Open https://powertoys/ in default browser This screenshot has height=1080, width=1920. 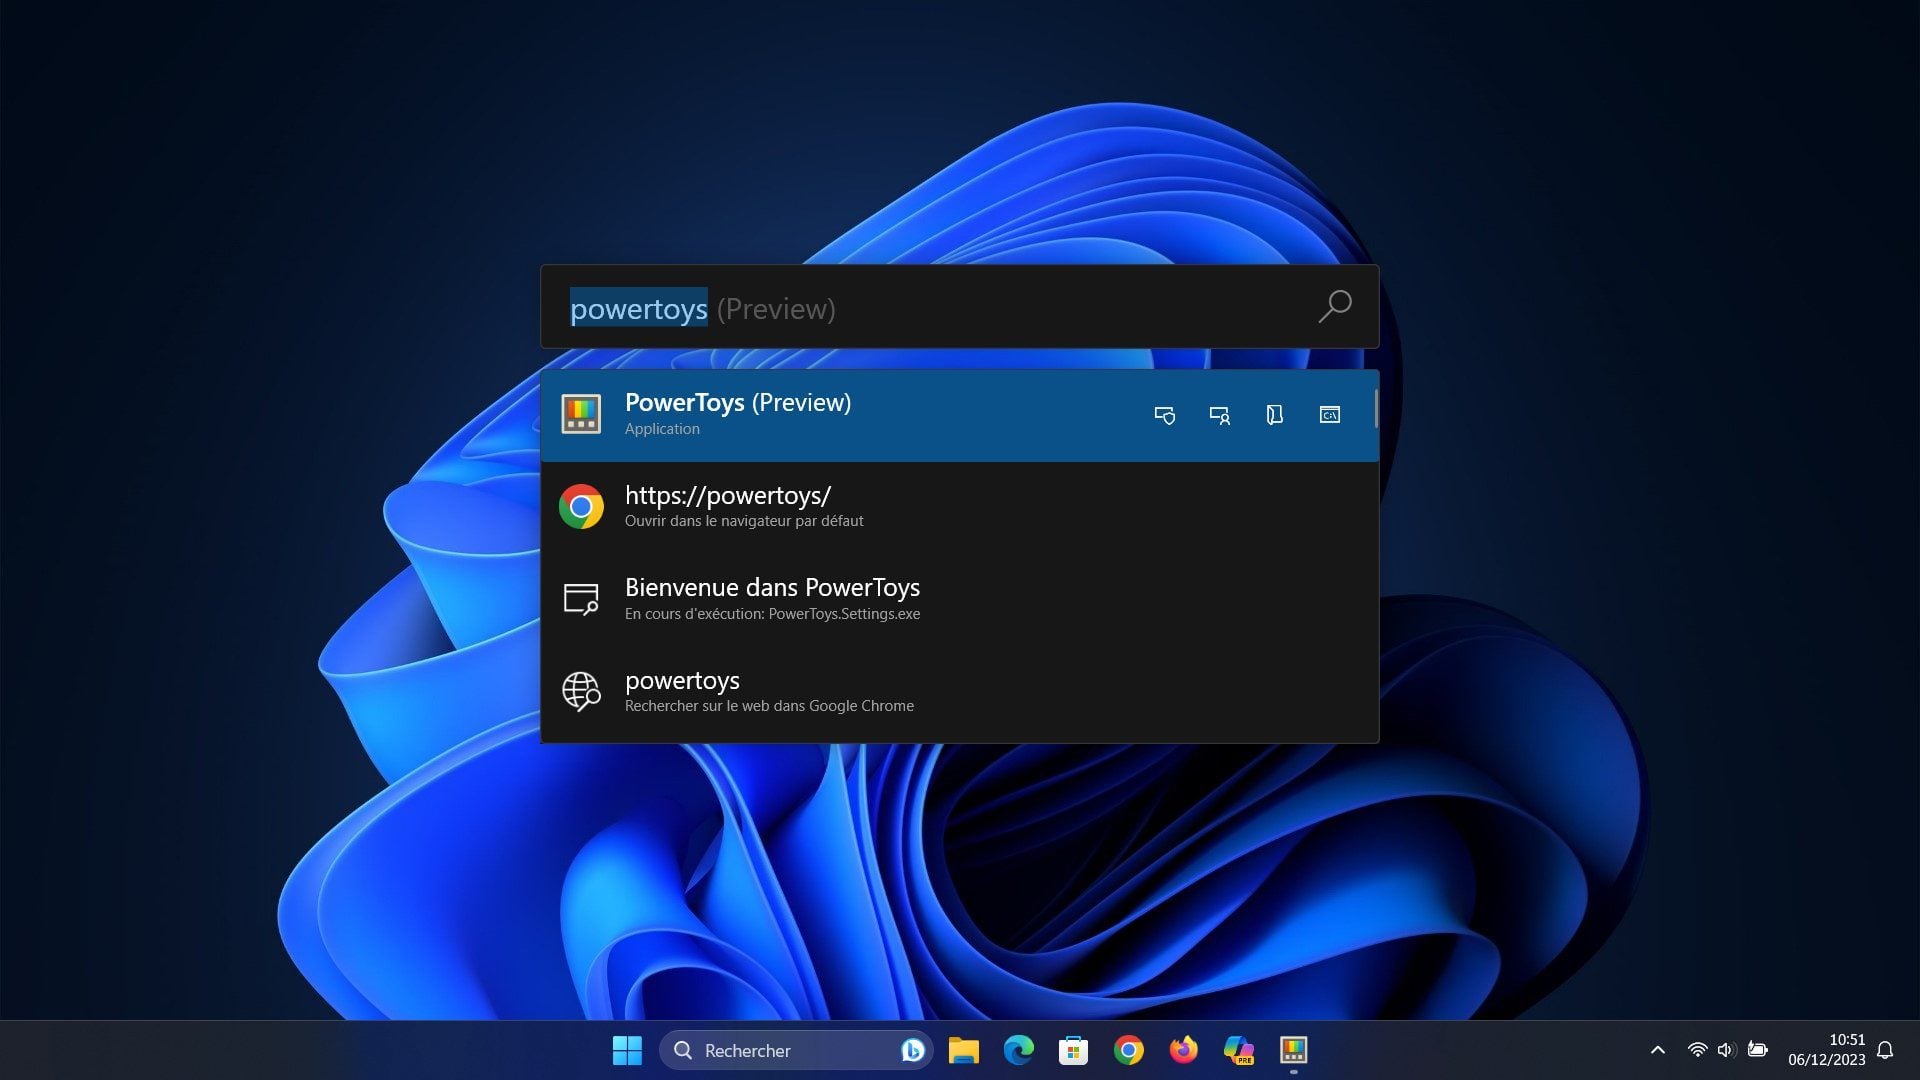(959, 507)
